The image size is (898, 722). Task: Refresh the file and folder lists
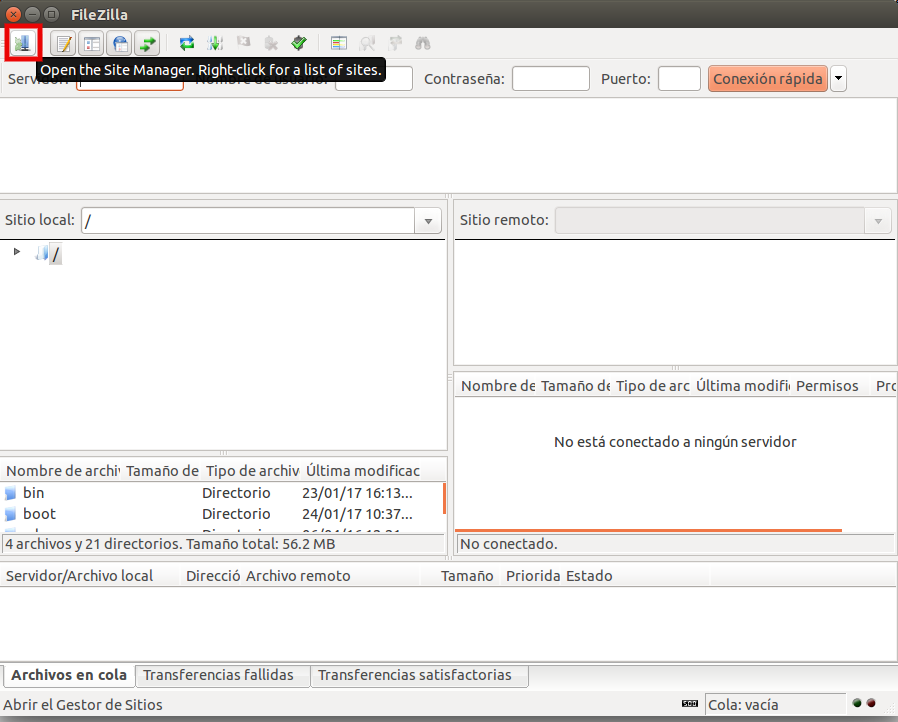click(x=187, y=43)
